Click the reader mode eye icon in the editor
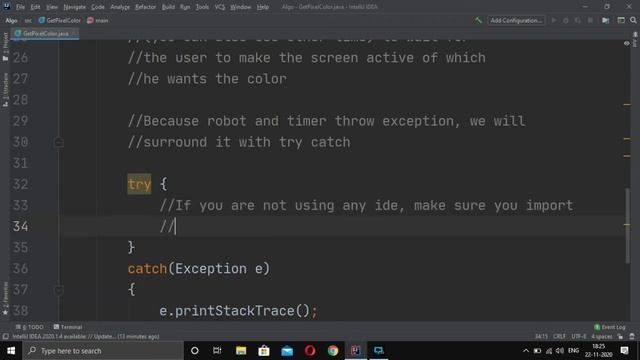The image size is (640, 360). click(627, 43)
